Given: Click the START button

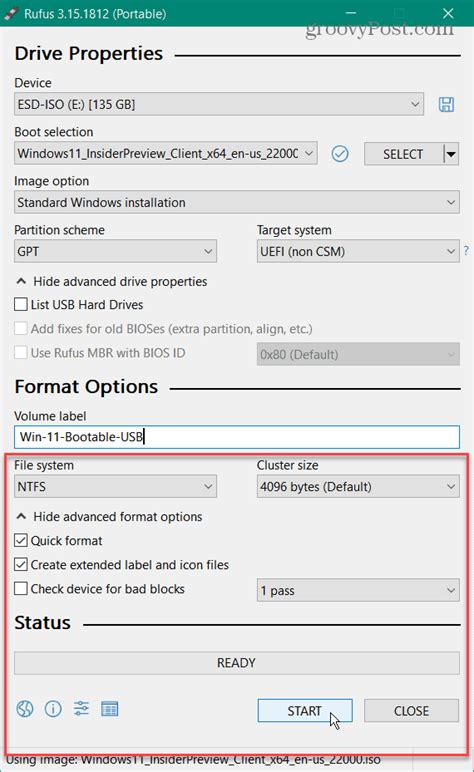Looking at the screenshot, I should click(305, 710).
